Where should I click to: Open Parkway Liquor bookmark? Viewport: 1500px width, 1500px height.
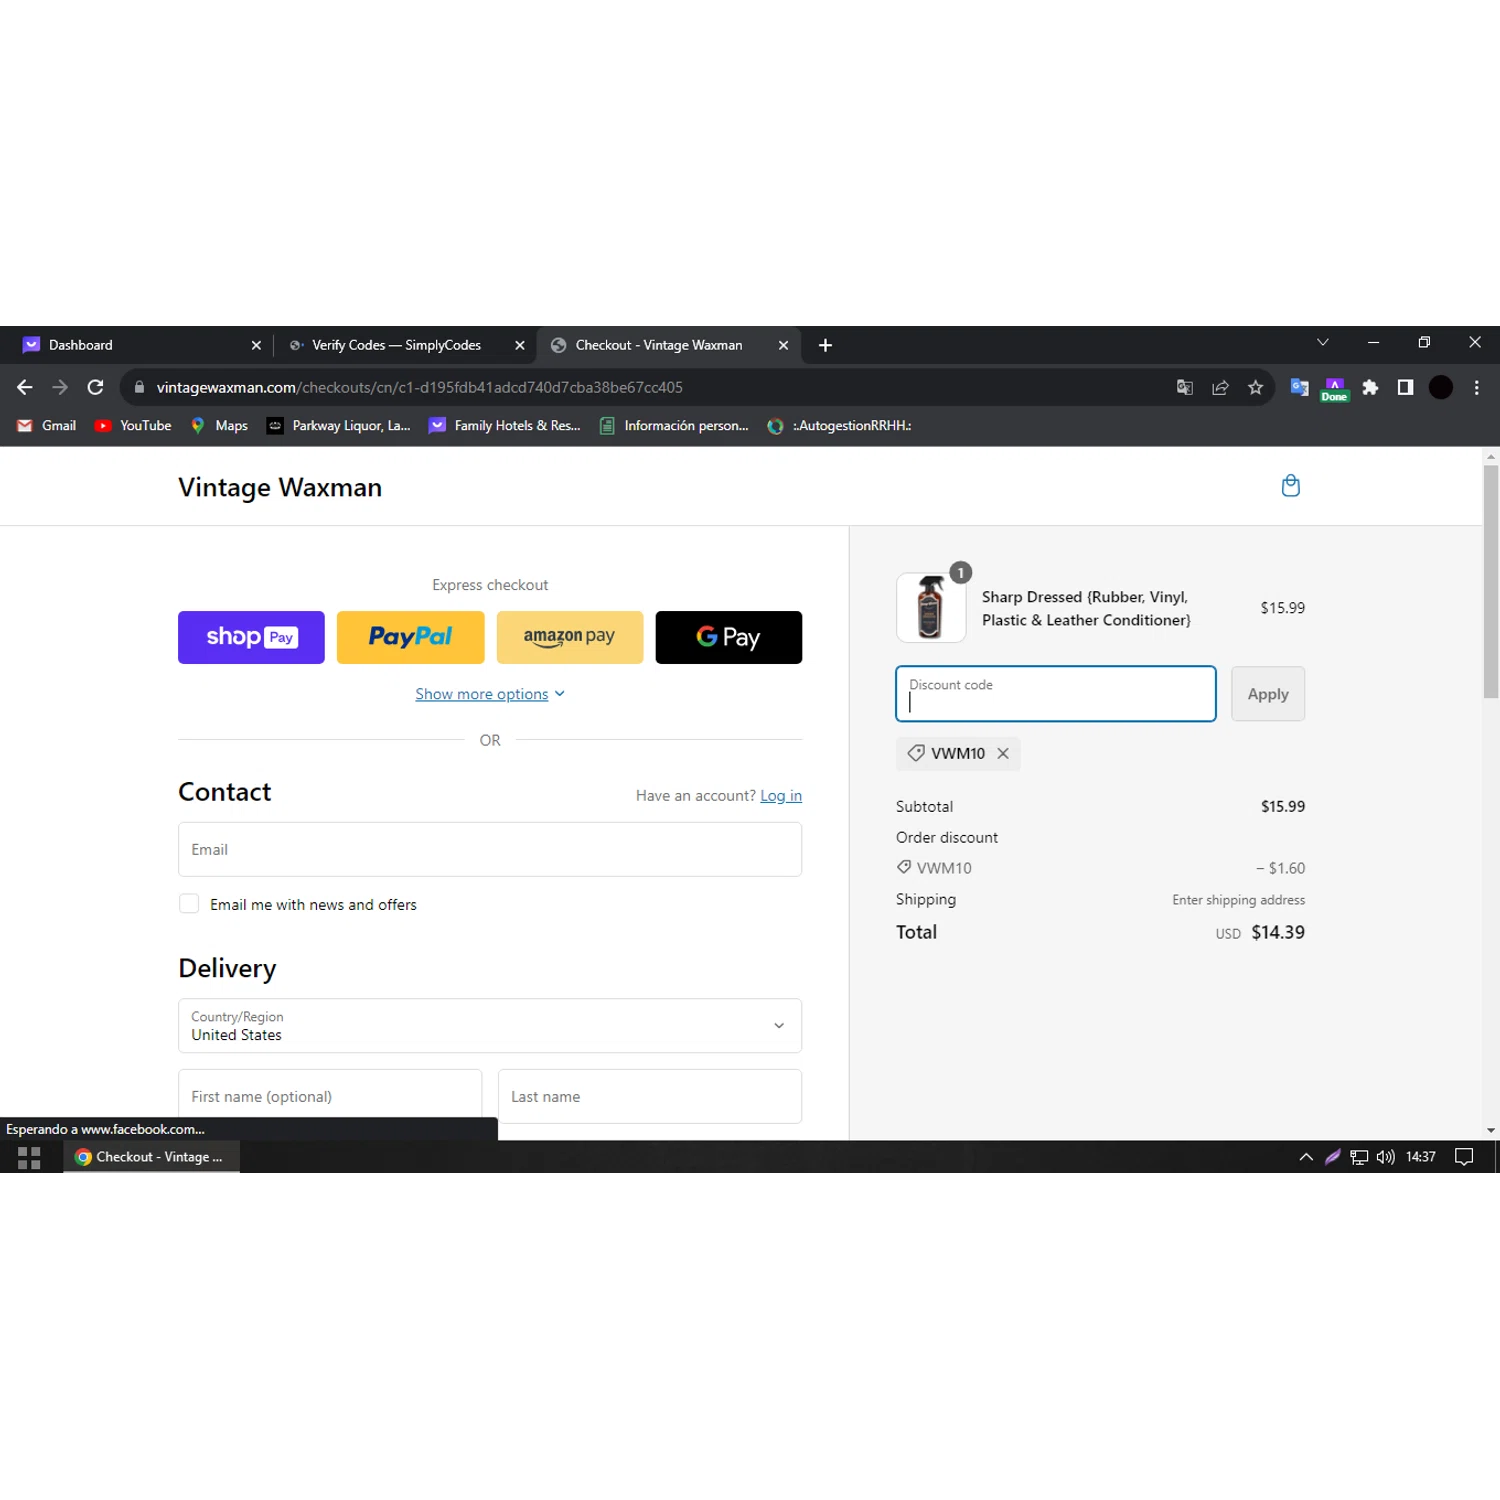click(x=338, y=425)
